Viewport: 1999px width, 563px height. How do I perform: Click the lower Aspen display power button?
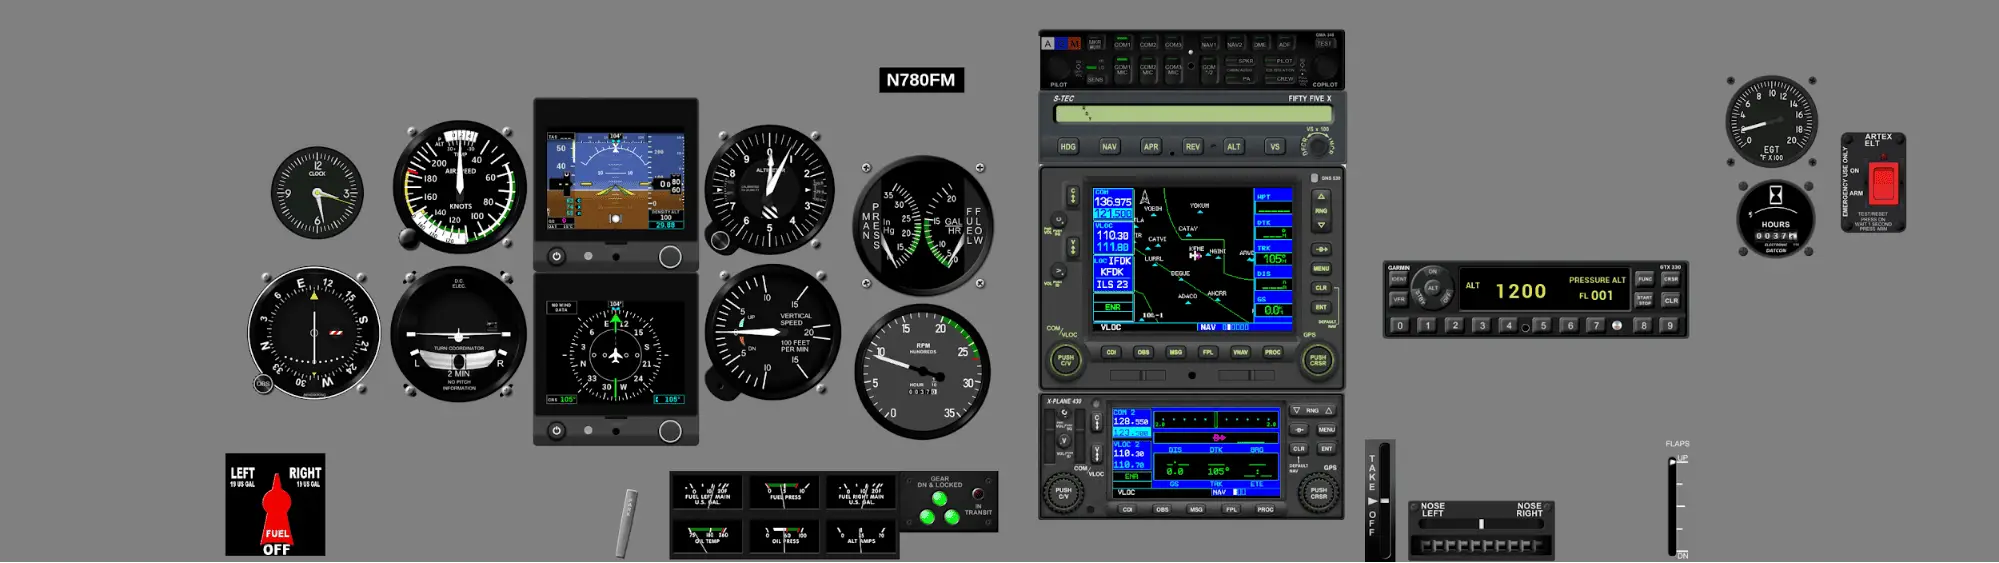pyautogui.click(x=557, y=431)
